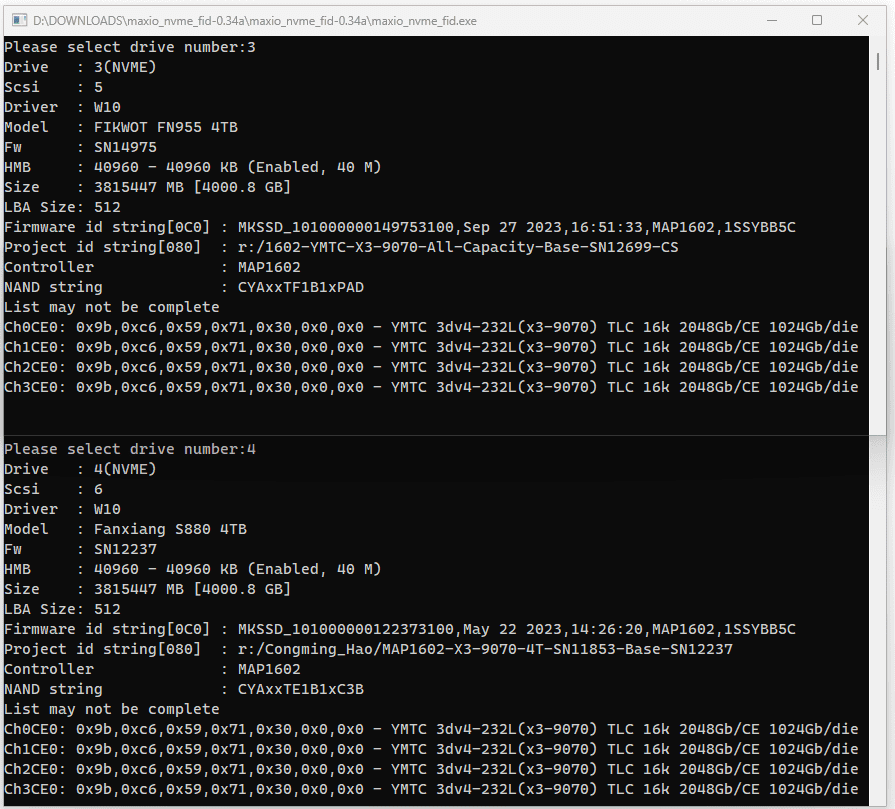
Task: Click model line 'FIKWOT FN955 4TB'
Action: pos(121,127)
